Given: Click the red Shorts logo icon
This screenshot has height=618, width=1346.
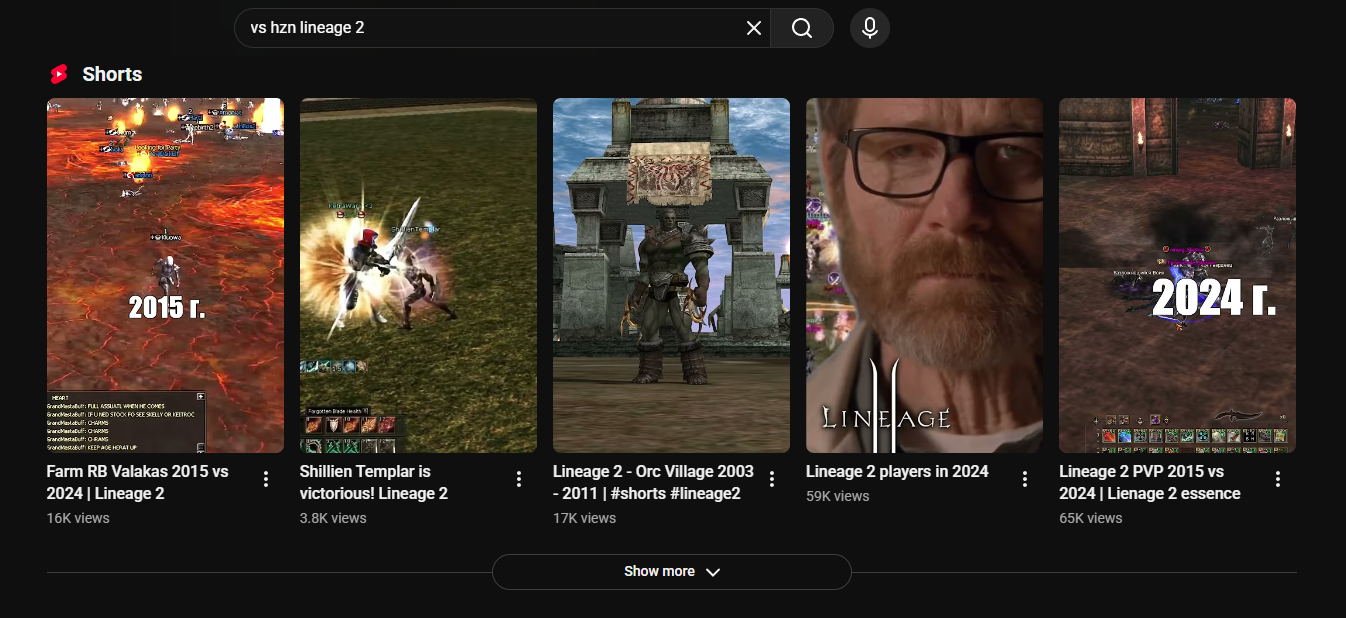Looking at the screenshot, I should point(59,74).
